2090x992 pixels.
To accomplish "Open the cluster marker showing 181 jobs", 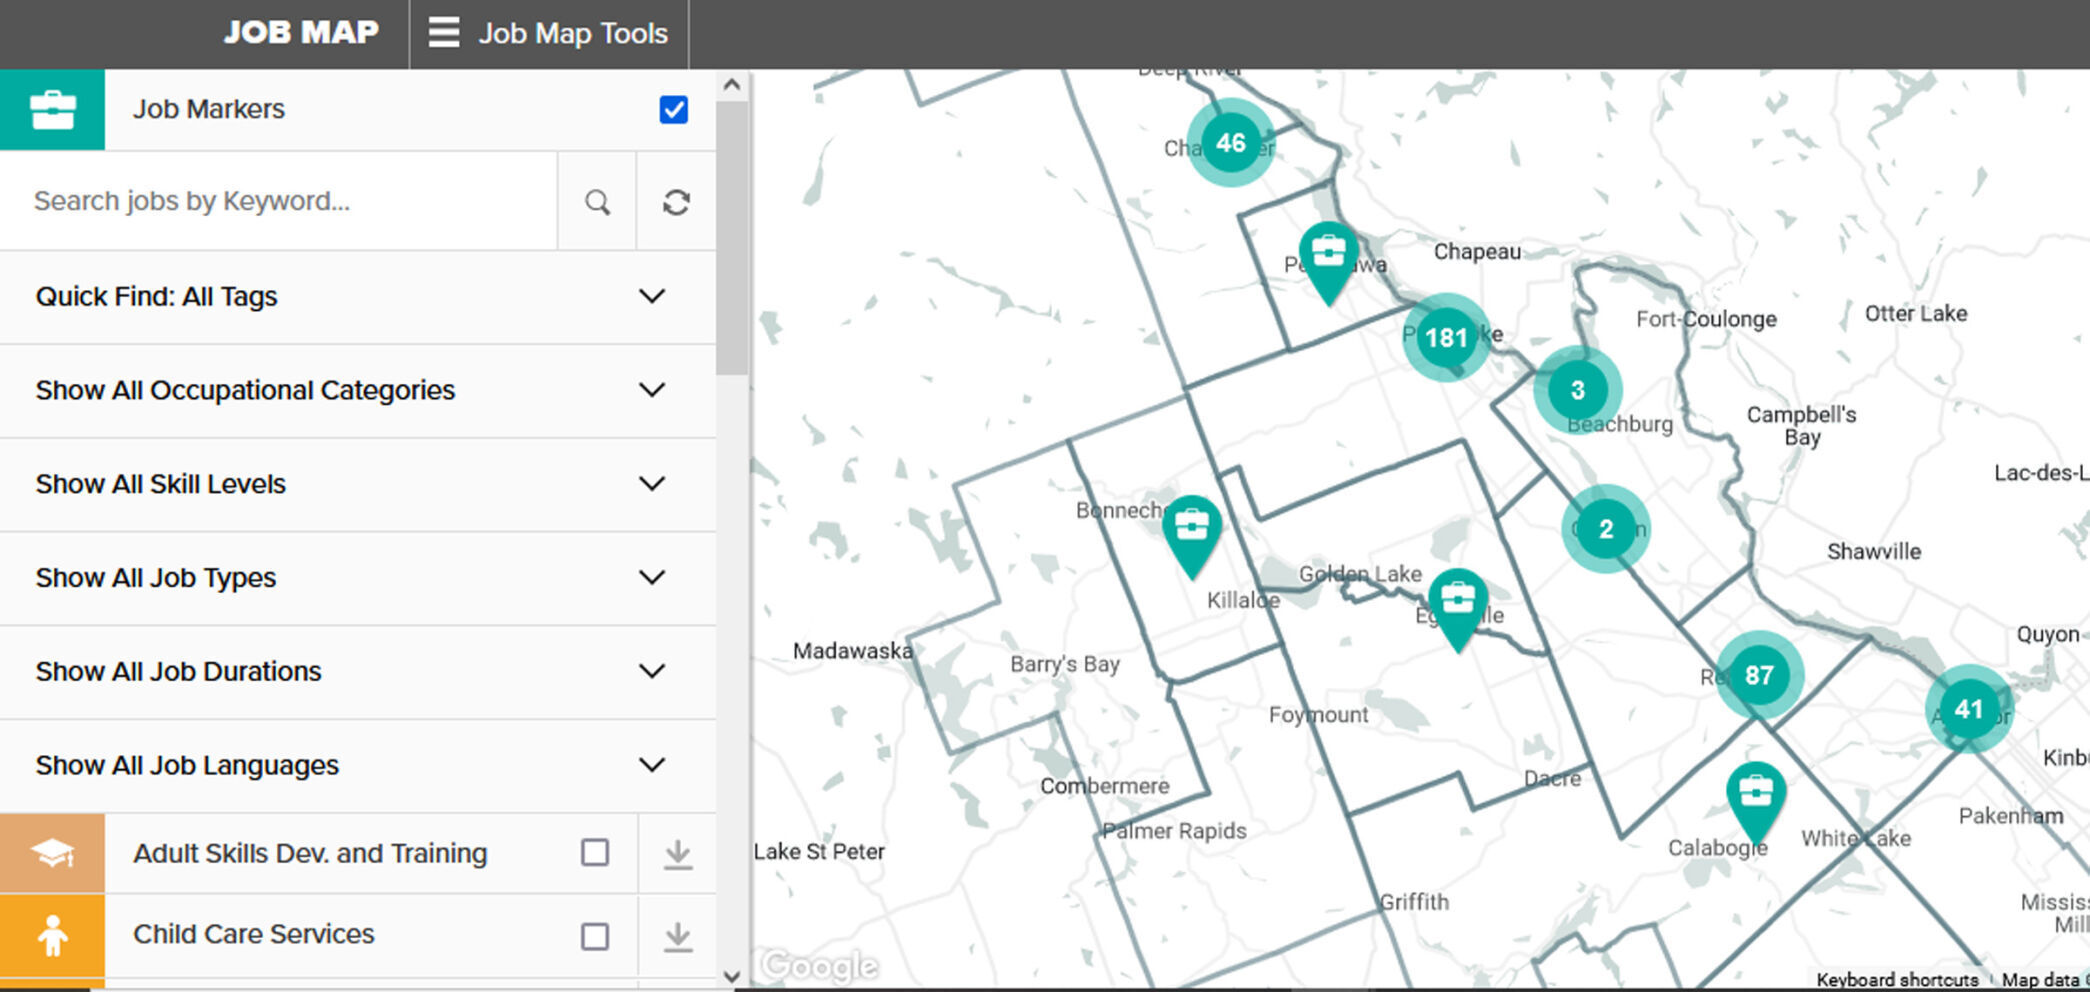I will click(x=1446, y=338).
